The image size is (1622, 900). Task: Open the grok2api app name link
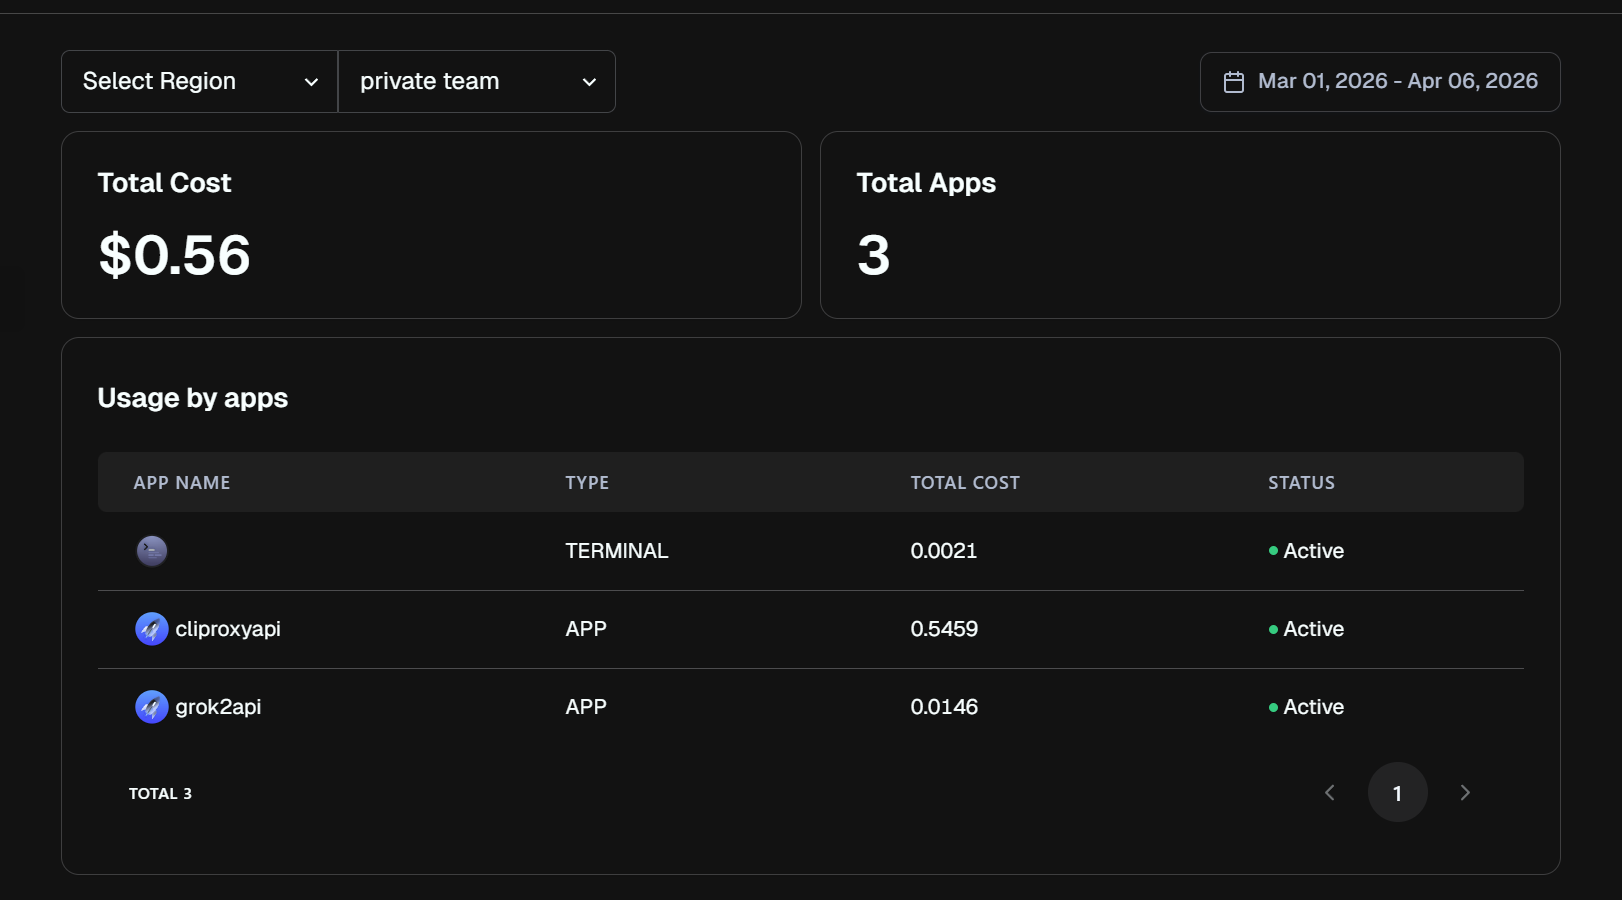coord(218,707)
